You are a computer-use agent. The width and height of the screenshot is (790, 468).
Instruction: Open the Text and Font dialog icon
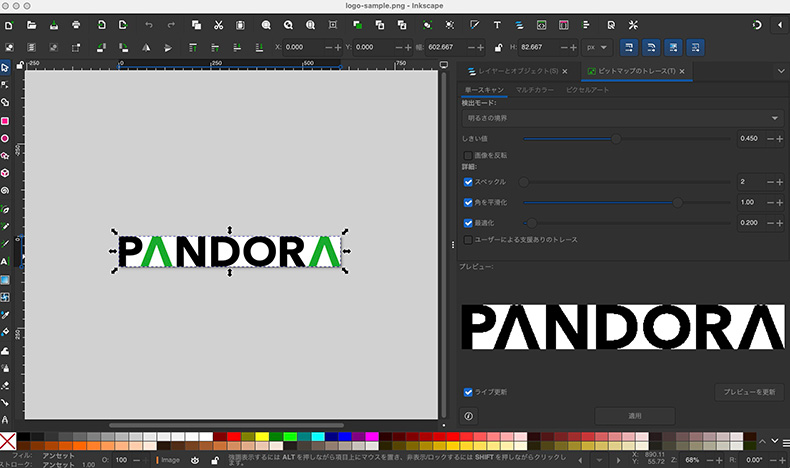497,25
